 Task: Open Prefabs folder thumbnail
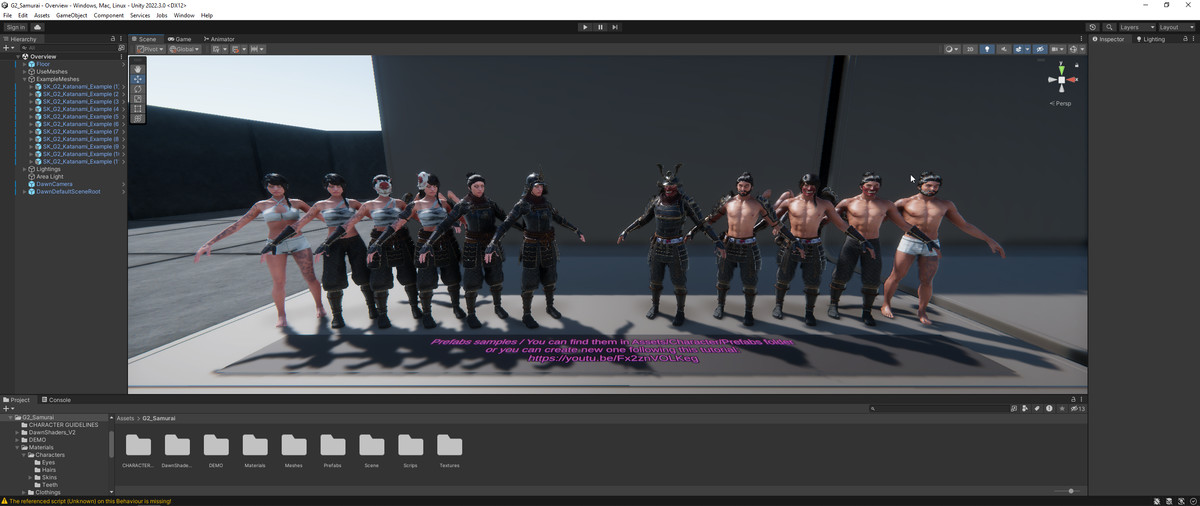click(333, 445)
